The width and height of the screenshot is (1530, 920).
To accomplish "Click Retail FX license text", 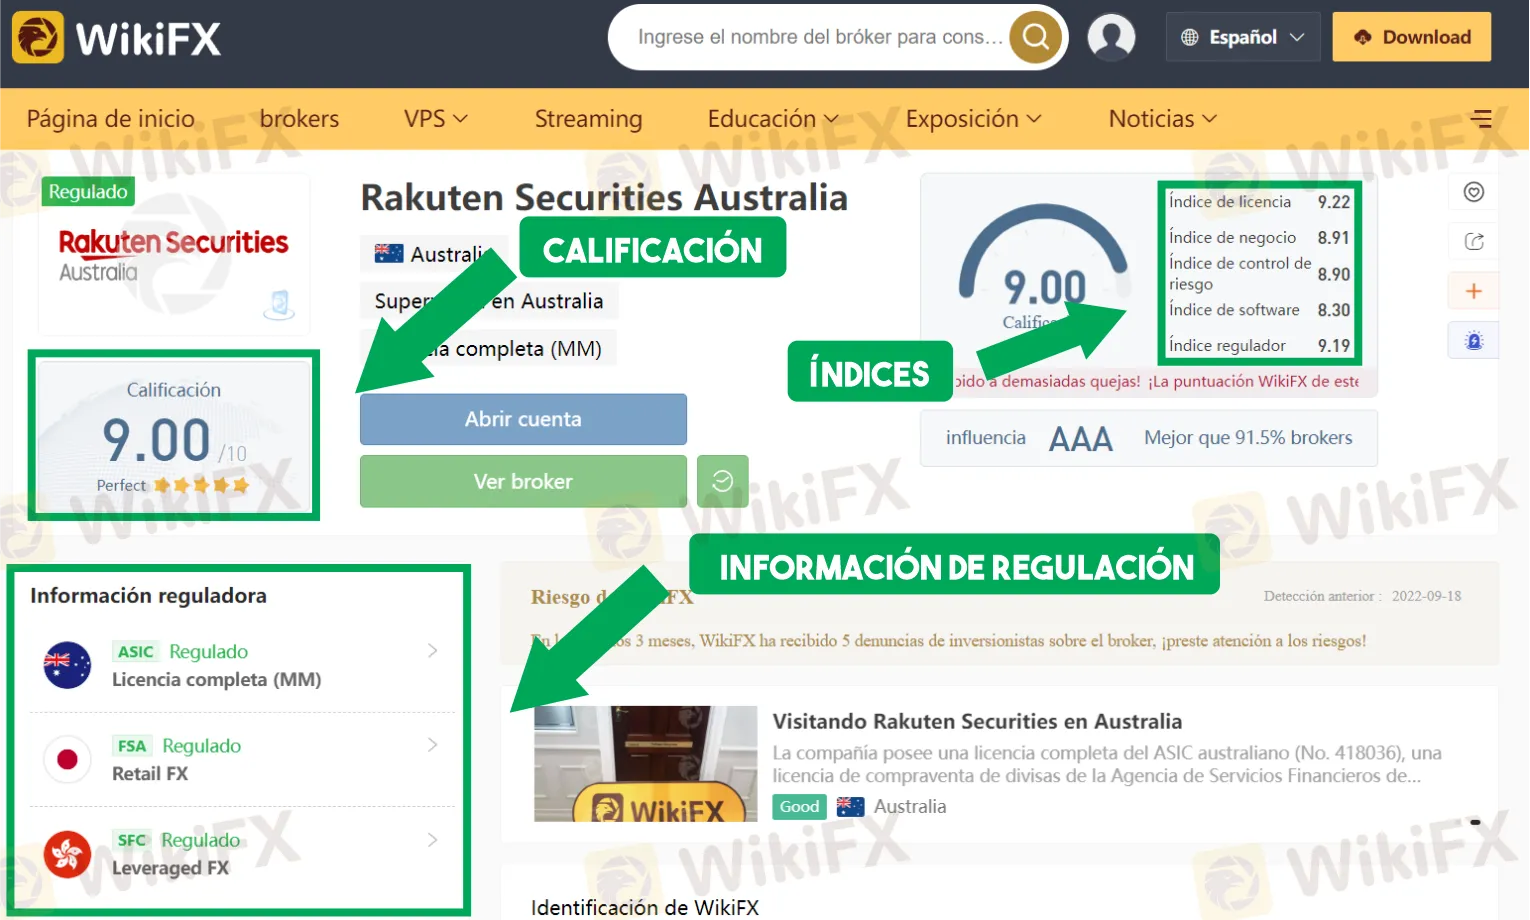I will pos(150,774).
